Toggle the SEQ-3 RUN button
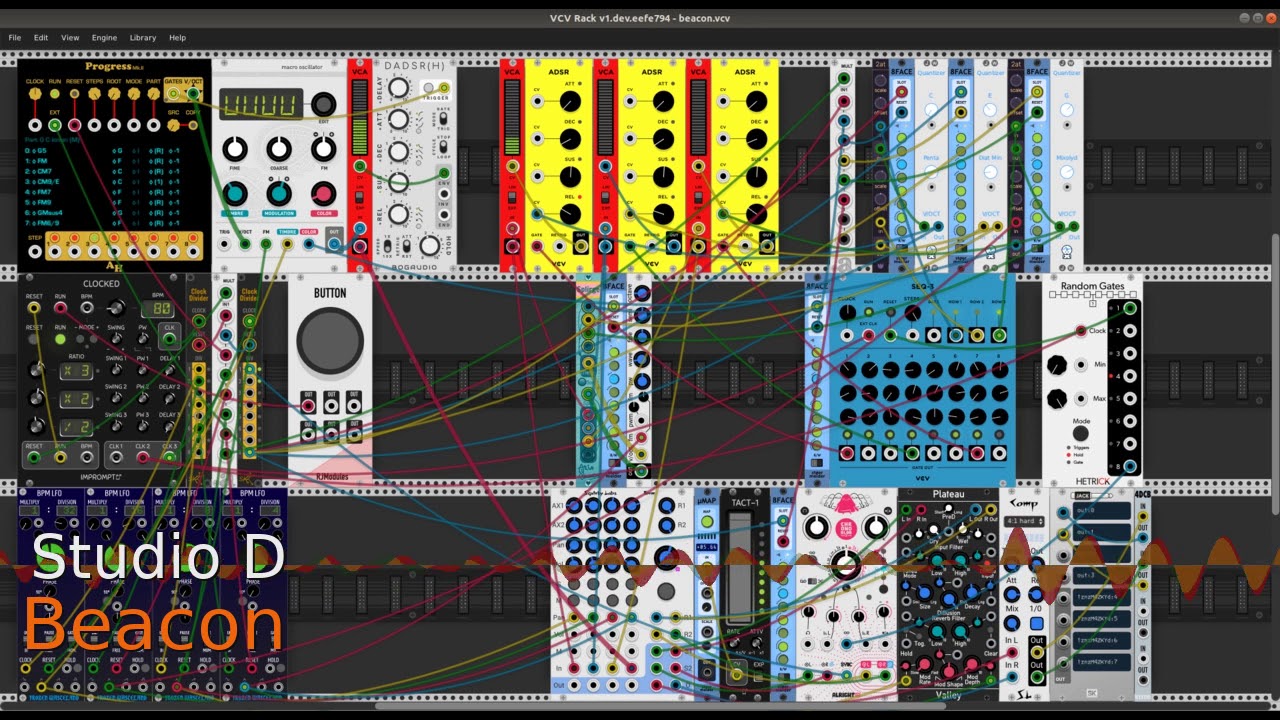Image resolution: width=1280 pixels, height=720 pixels. tap(868, 312)
